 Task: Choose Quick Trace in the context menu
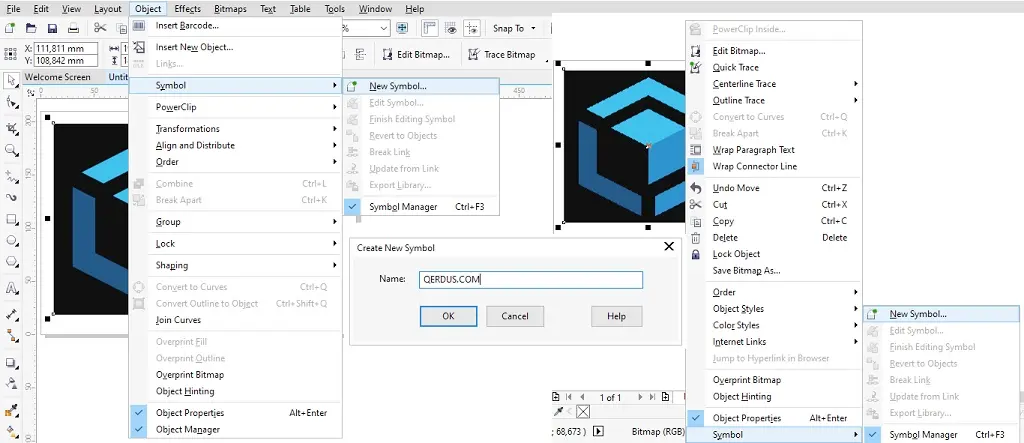pos(775,67)
